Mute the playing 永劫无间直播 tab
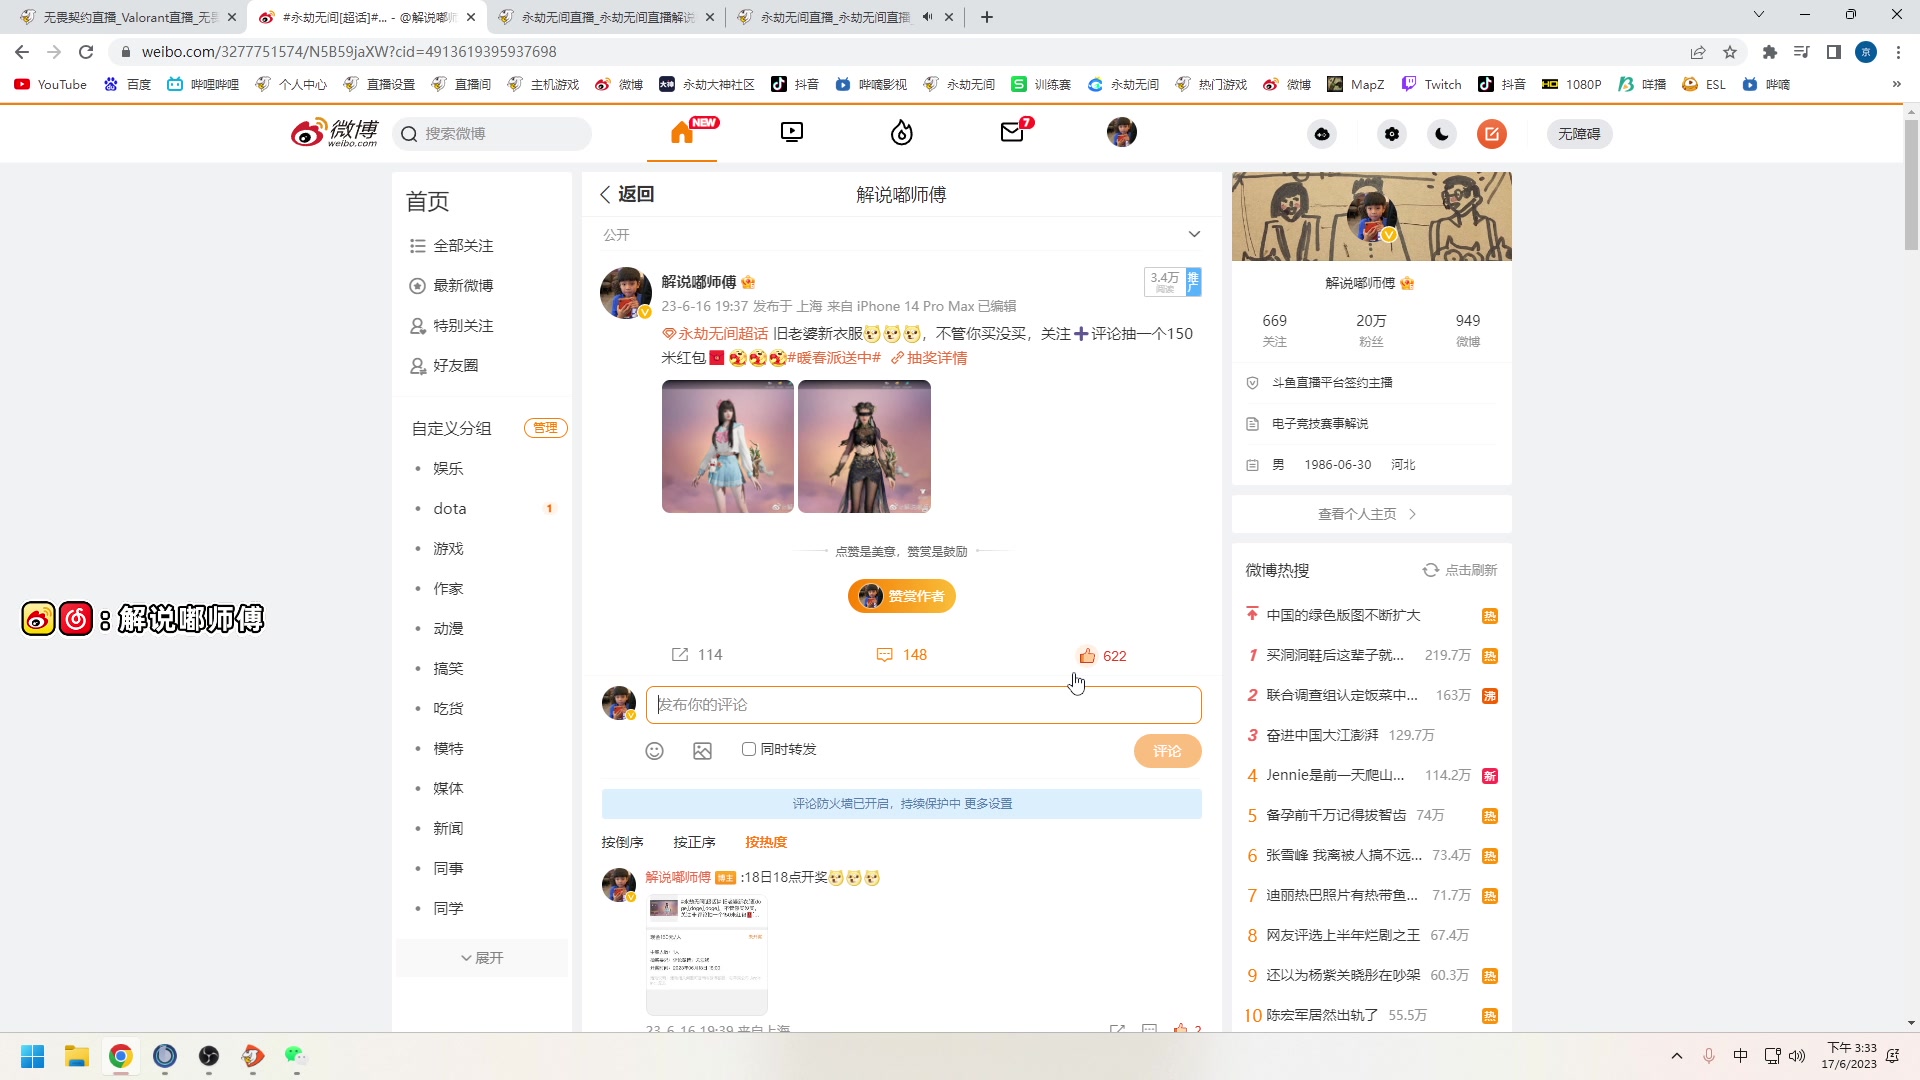1920x1080 pixels. [x=926, y=16]
